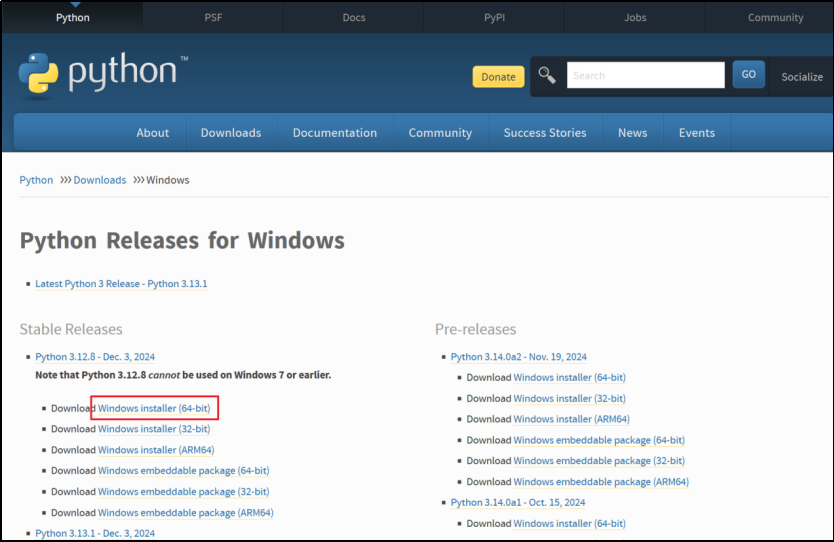Select the Python top tab

click(73, 18)
